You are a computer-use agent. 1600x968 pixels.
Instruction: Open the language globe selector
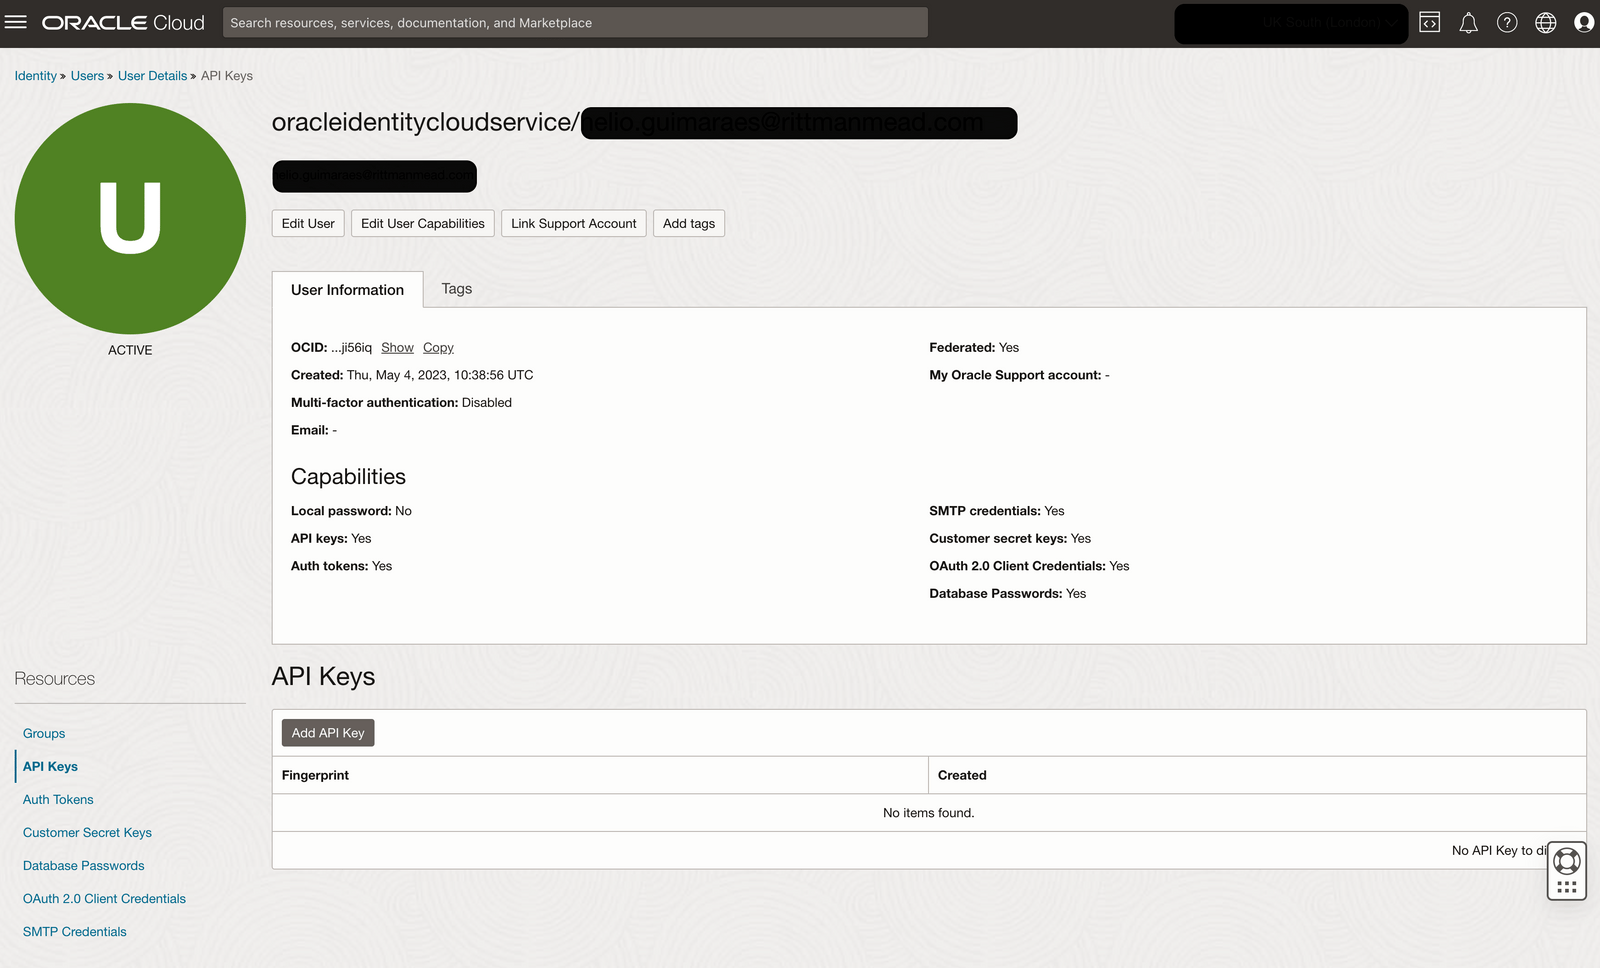1545,22
